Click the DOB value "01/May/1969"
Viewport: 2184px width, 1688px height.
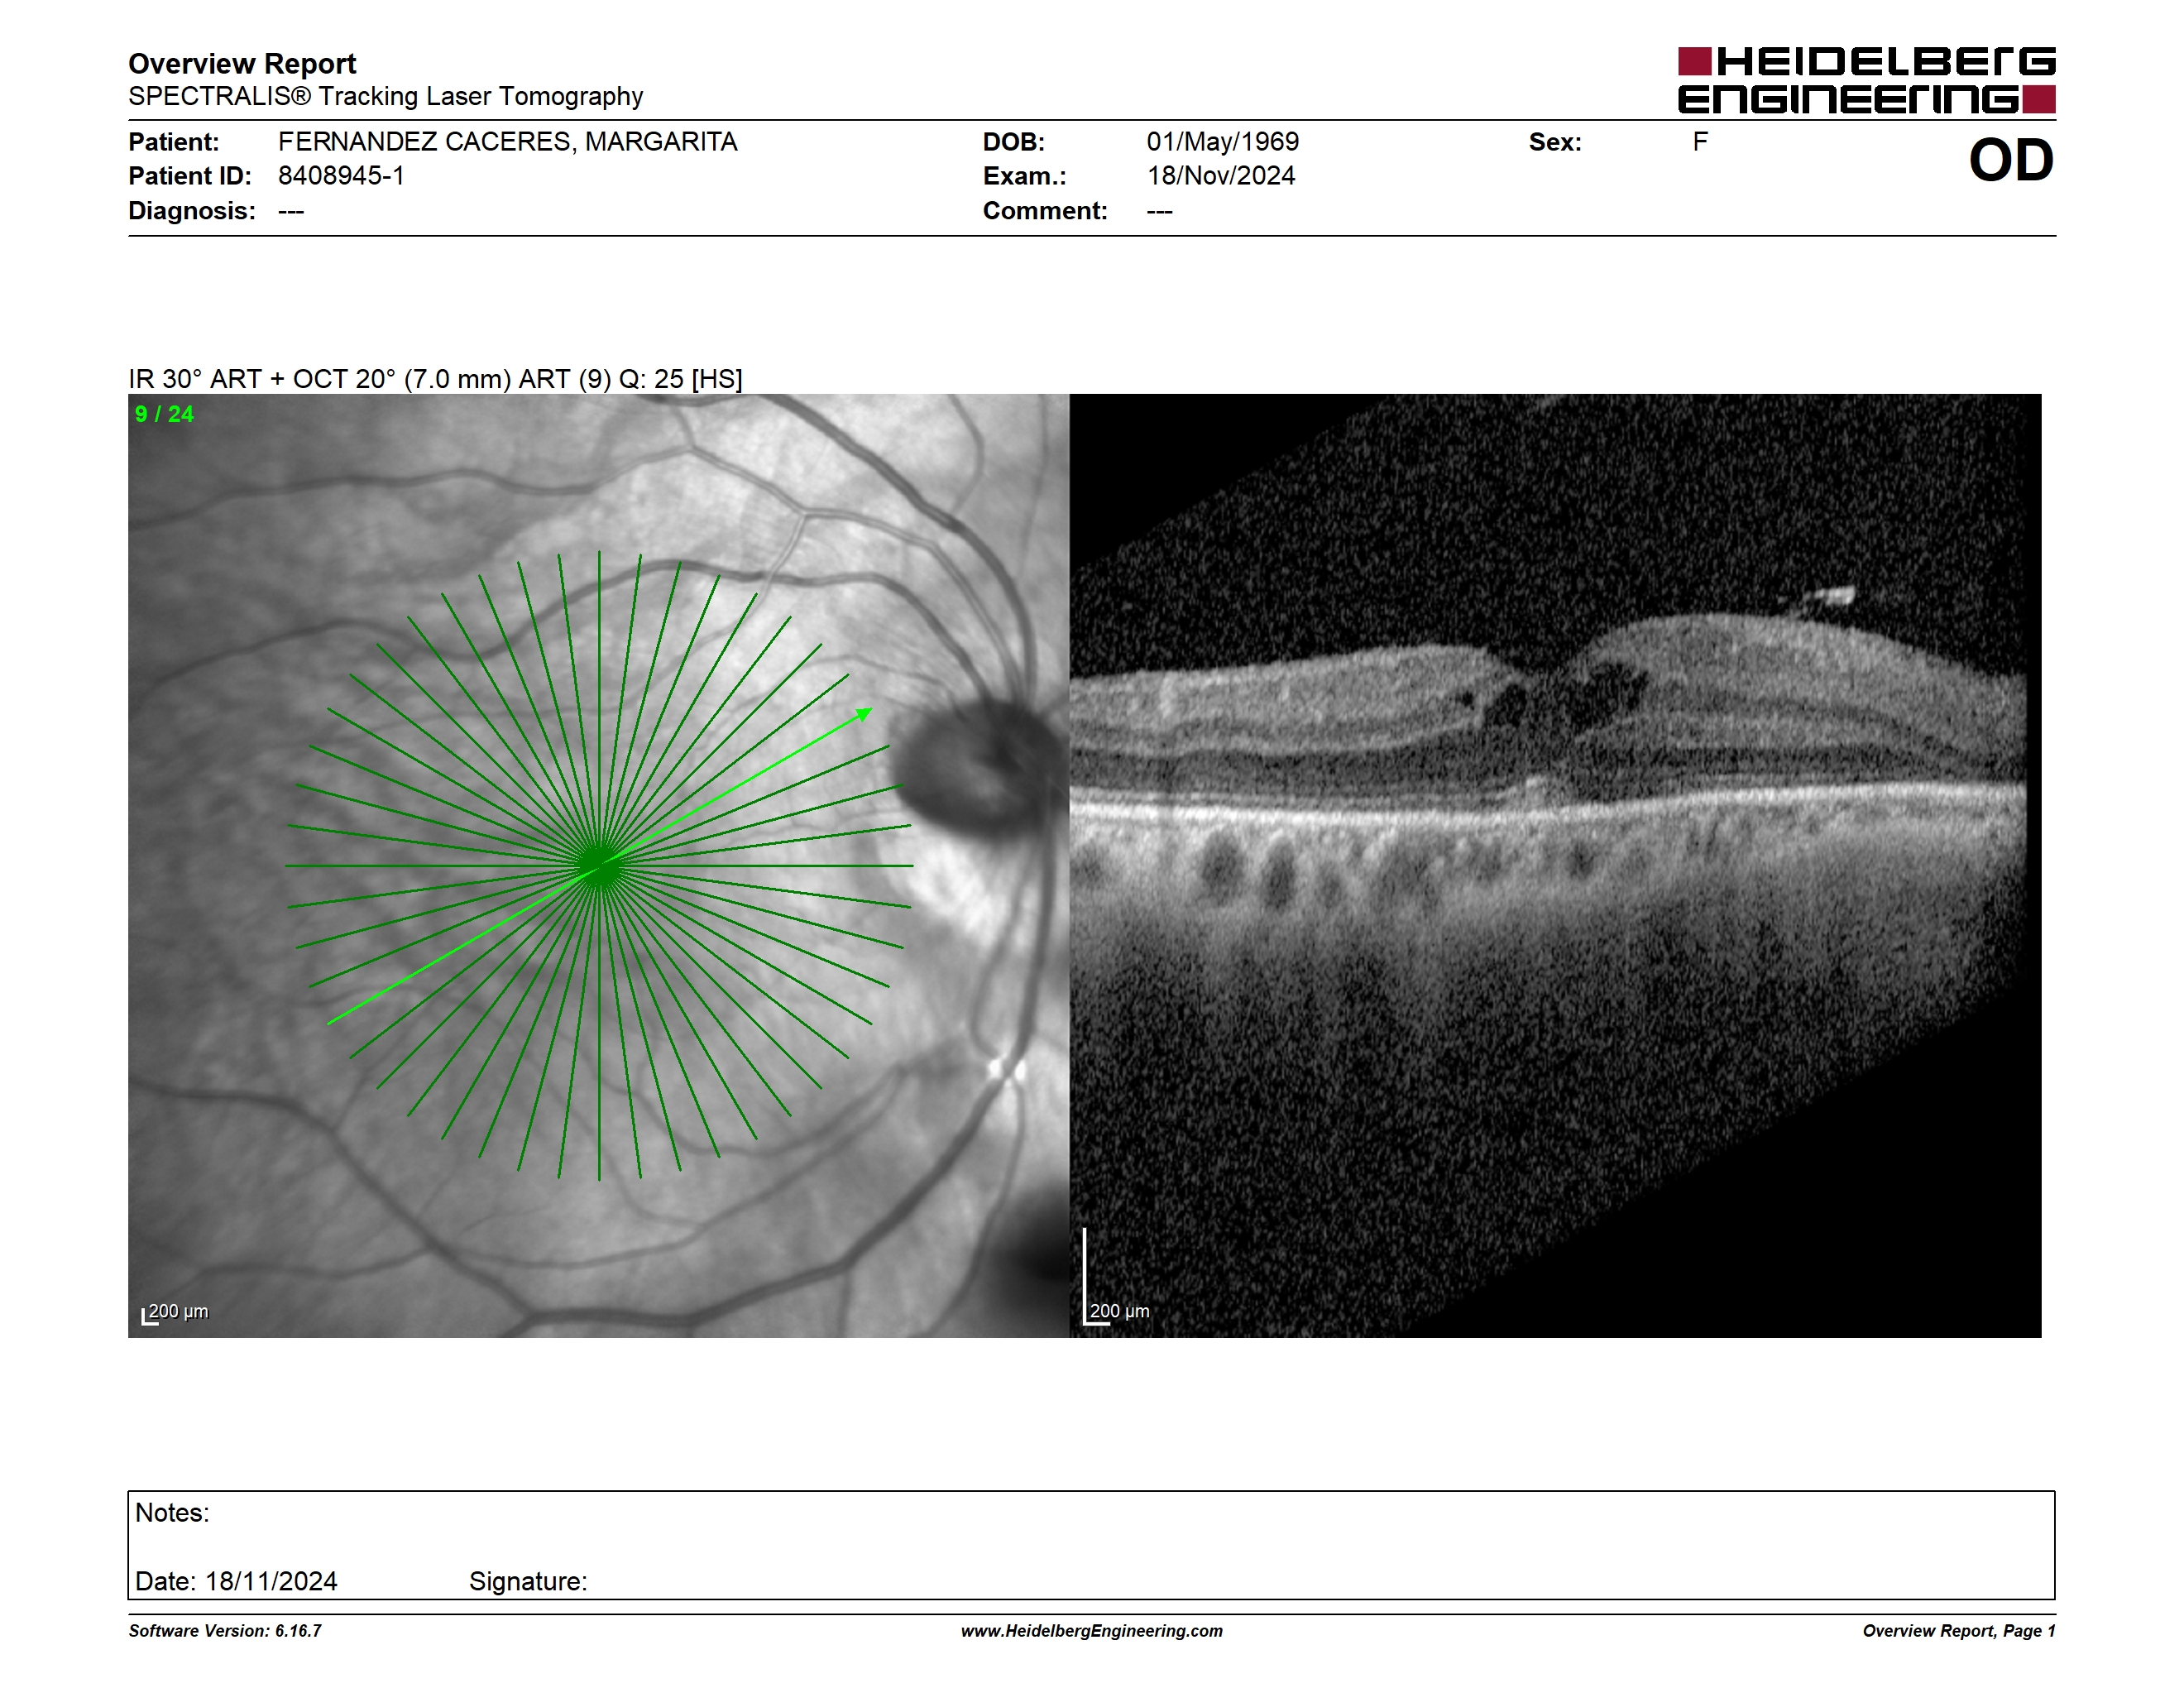point(1222,142)
